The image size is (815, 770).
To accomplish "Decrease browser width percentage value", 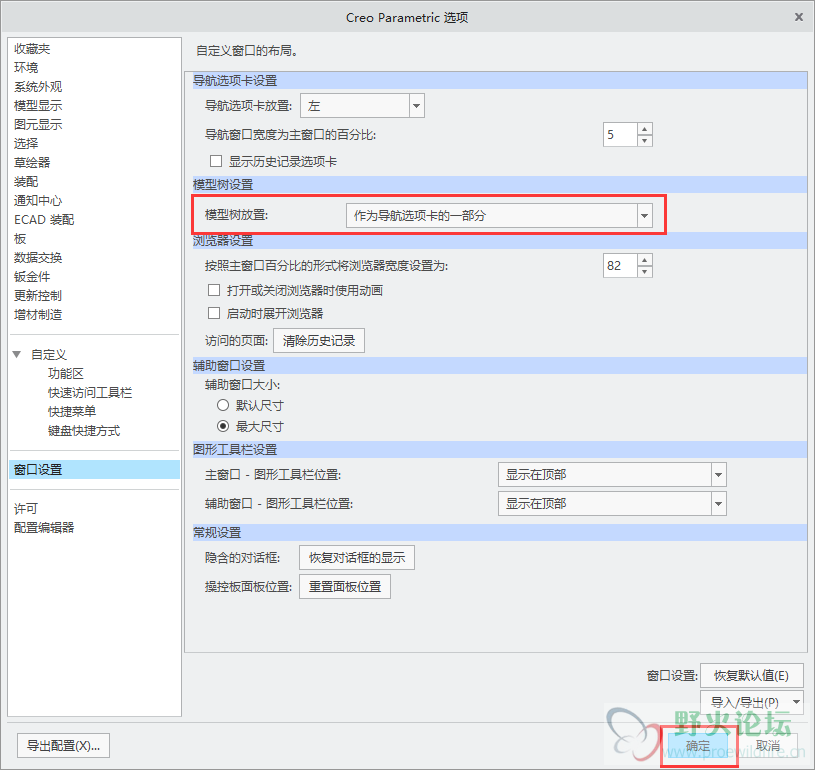I will pyautogui.click(x=645, y=272).
